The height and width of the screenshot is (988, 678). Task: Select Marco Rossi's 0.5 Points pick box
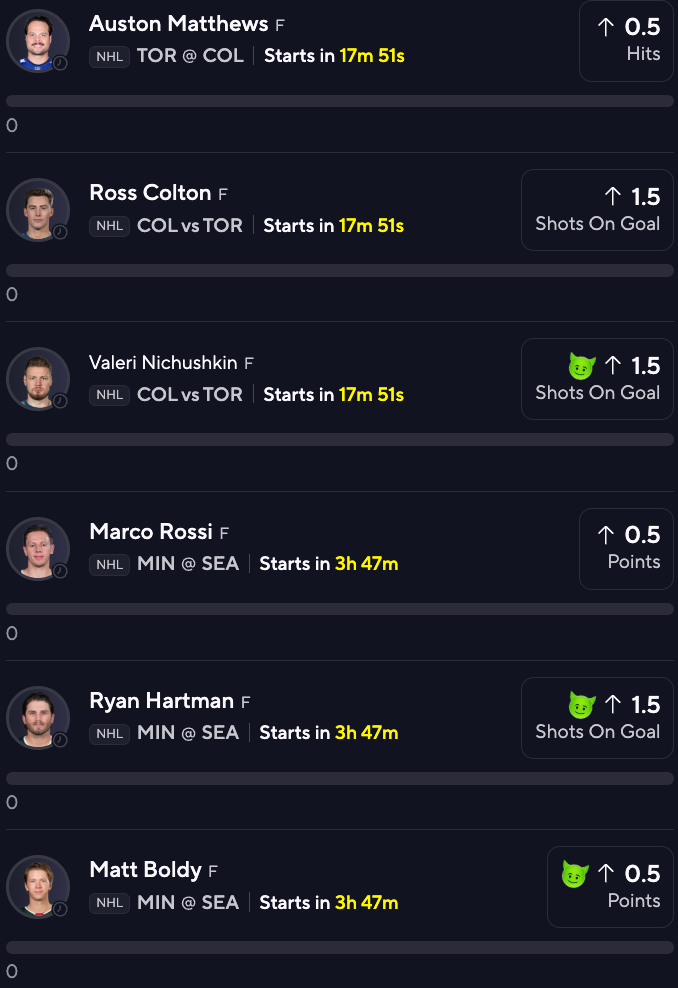point(626,549)
